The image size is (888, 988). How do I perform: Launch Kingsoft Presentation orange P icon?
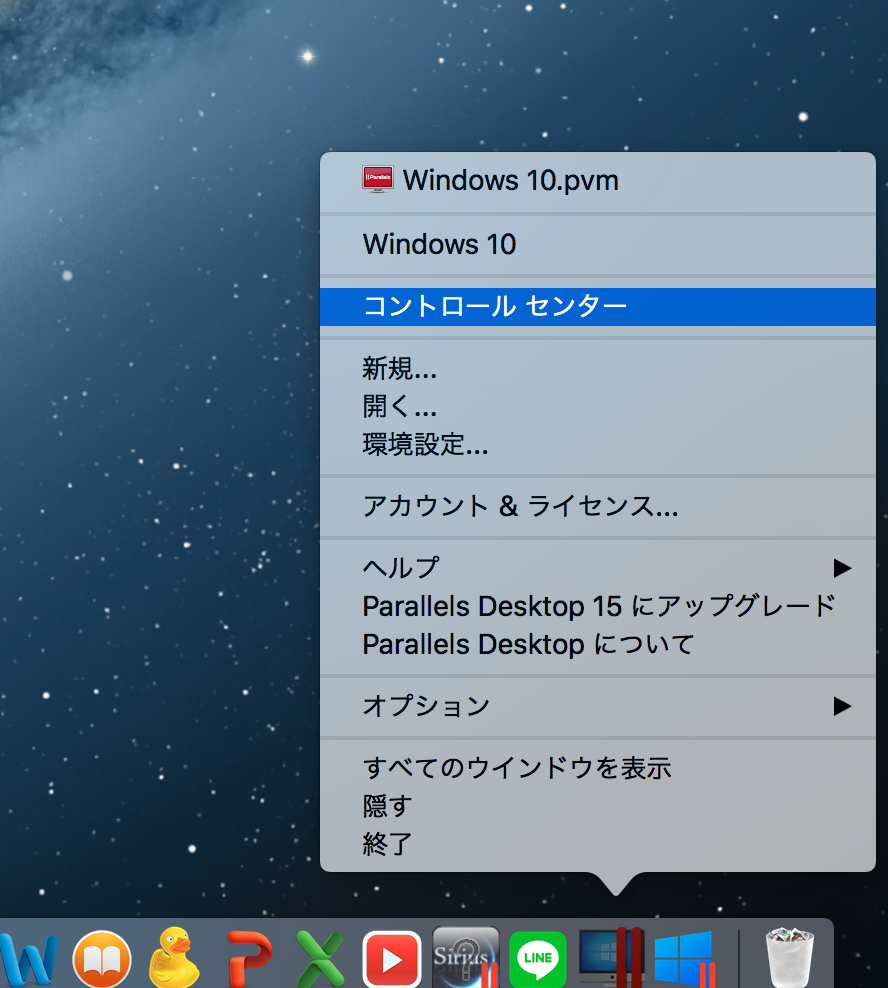pos(249,958)
